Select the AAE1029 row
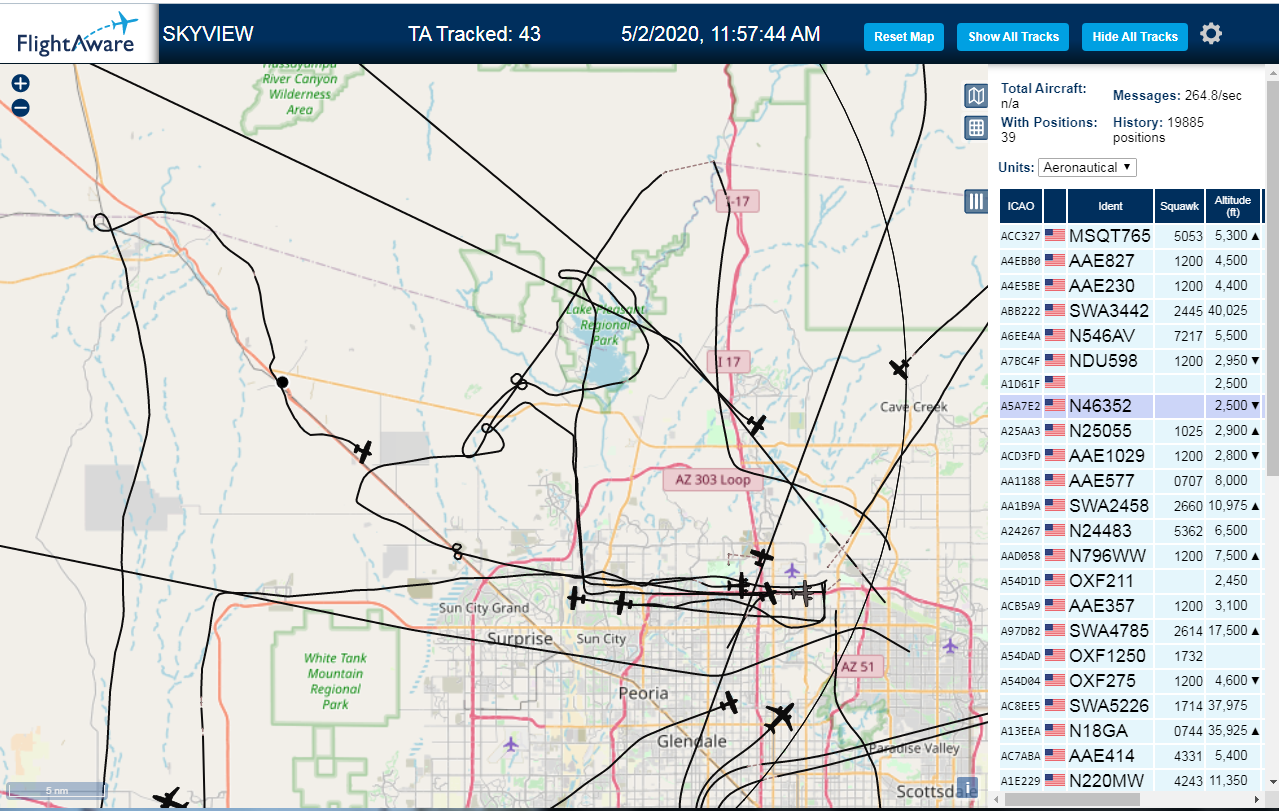 1131,456
